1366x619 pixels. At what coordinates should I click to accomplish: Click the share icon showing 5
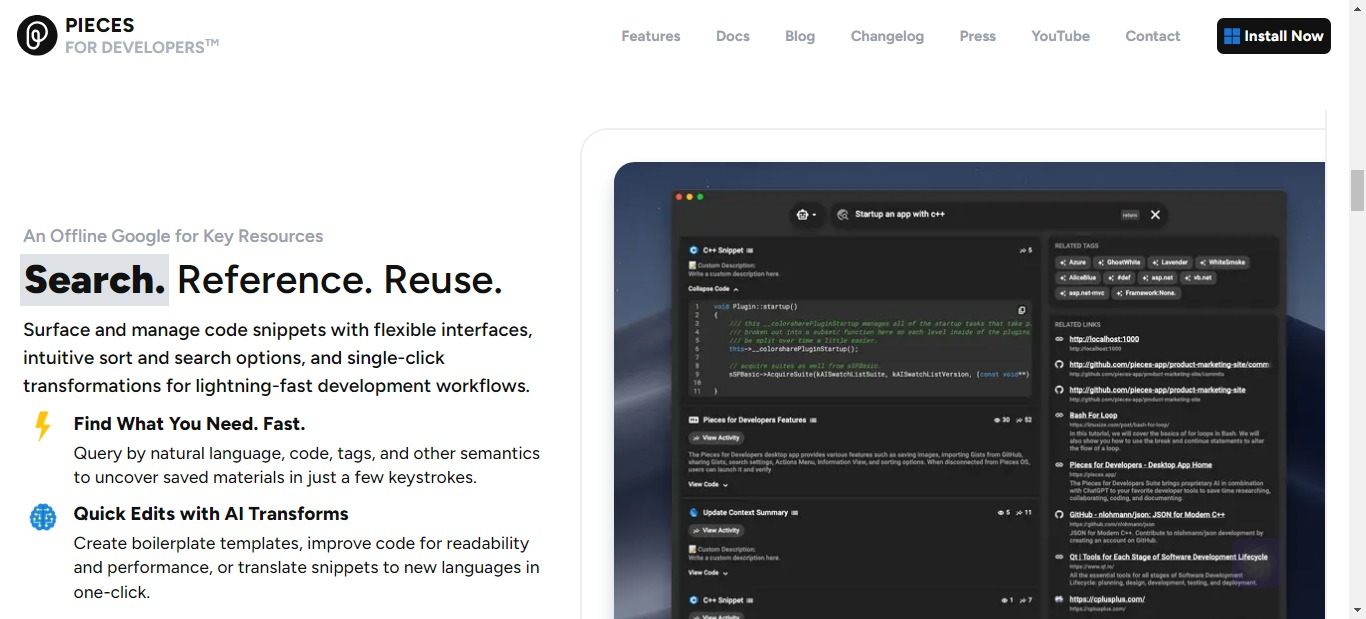coord(1025,250)
